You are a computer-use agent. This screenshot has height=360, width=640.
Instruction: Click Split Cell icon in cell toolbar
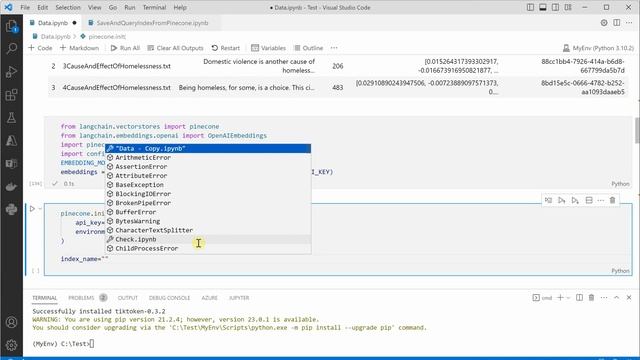point(589,200)
